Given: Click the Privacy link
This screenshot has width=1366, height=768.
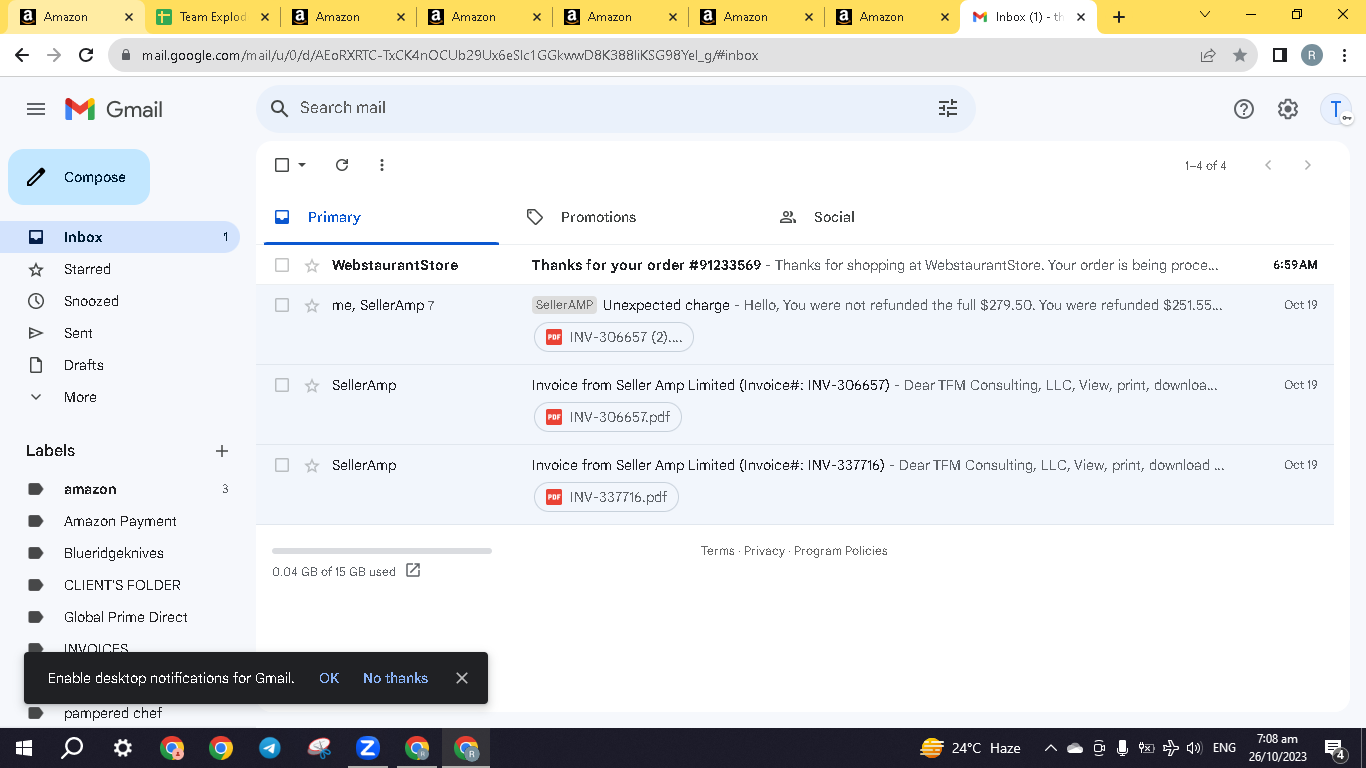Looking at the screenshot, I should pyautogui.click(x=764, y=551).
